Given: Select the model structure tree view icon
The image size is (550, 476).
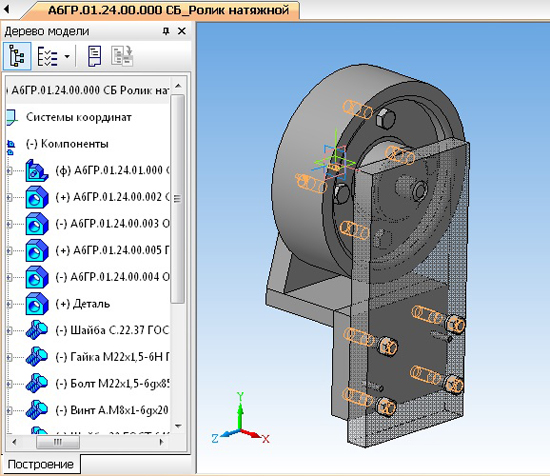Looking at the screenshot, I should (x=17, y=56).
